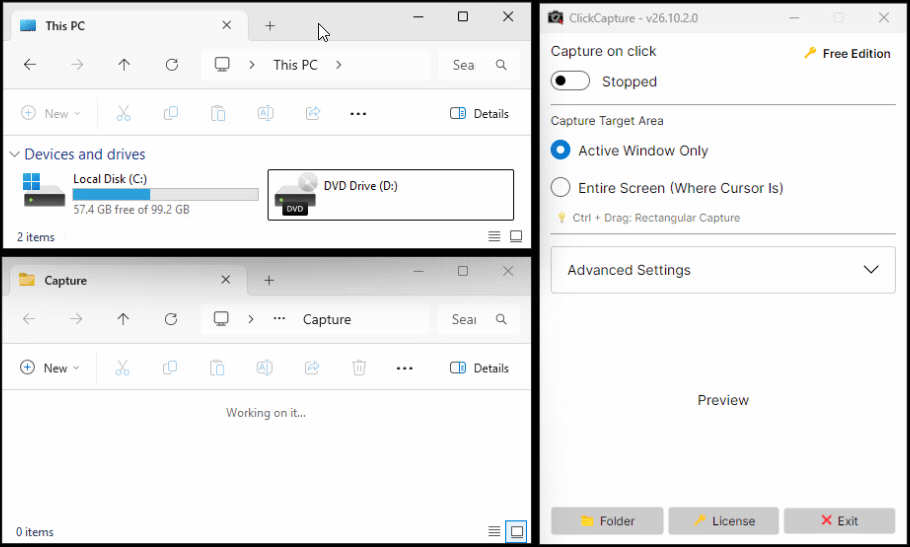Show hidden path via ellipsis in Capture address bar
Image resolution: width=910 pixels, height=547 pixels.
(x=279, y=318)
